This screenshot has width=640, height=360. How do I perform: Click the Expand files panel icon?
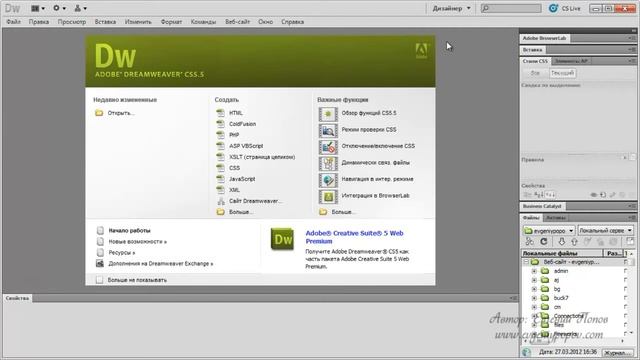(630, 242)
